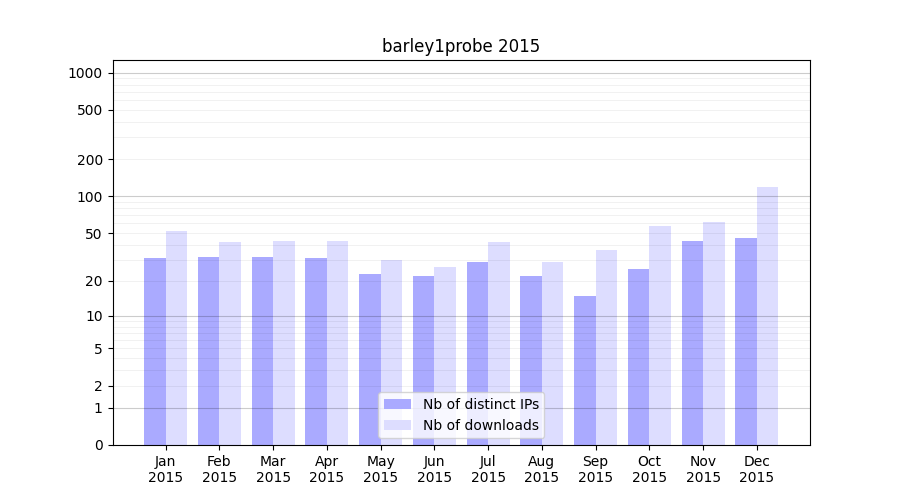Click the 0 y-axis tick label

[98, 445]
